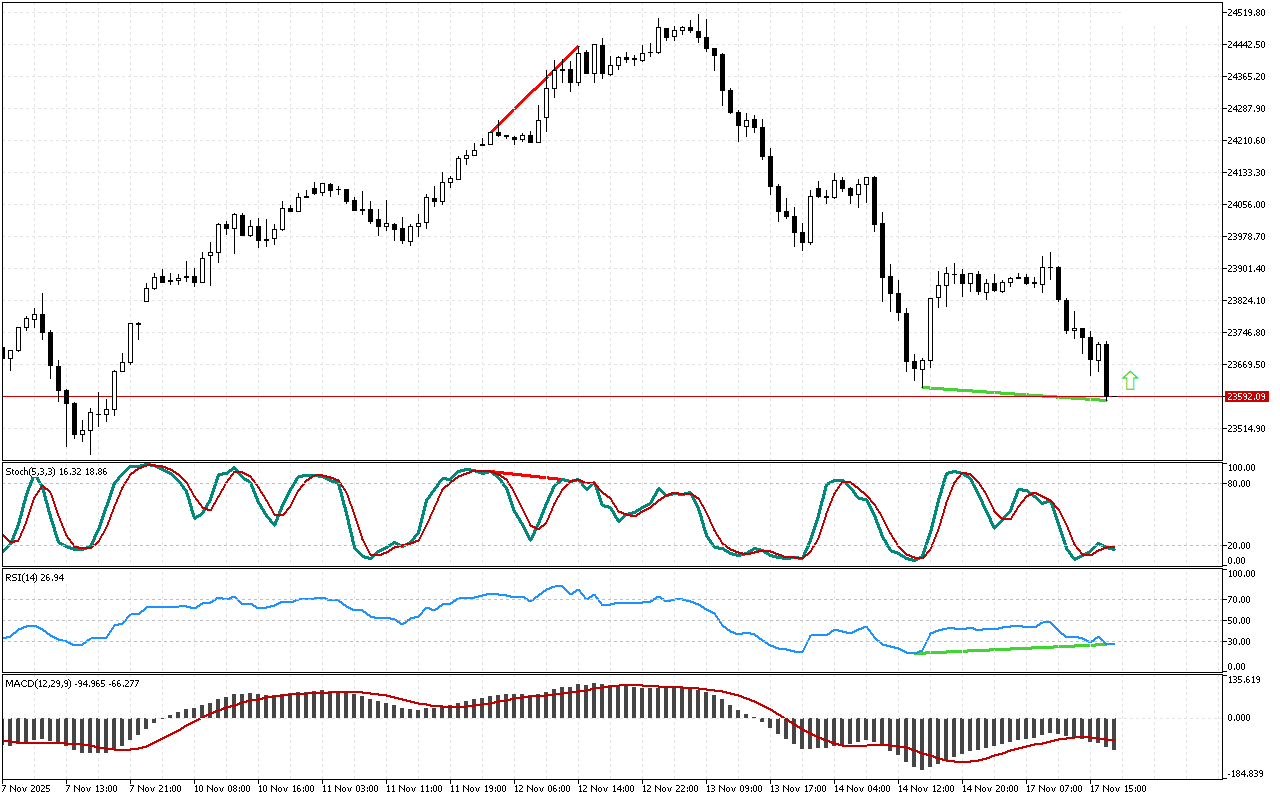Click the 70.00 level on RSI scale
1280x800 pixels.
pos(1240,600)
